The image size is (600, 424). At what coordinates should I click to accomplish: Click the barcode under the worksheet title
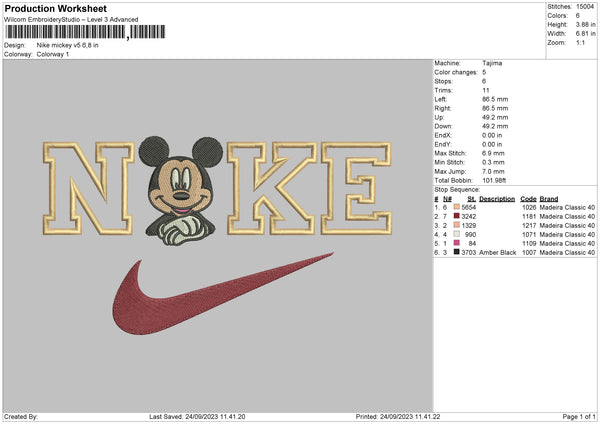(x=85, y=32)
